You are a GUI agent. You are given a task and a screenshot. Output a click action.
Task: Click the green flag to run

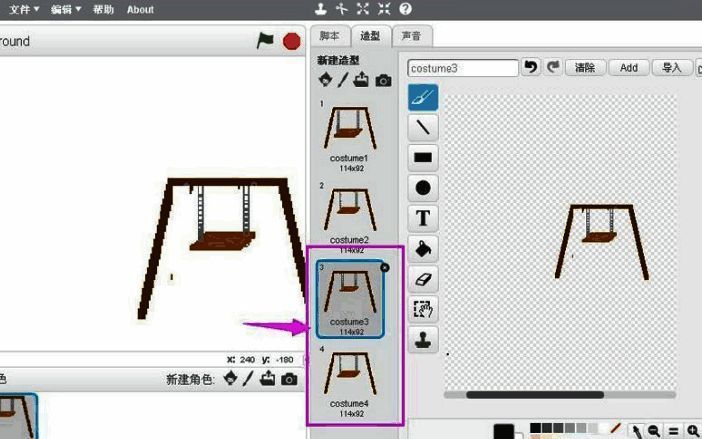click(265, 41)
